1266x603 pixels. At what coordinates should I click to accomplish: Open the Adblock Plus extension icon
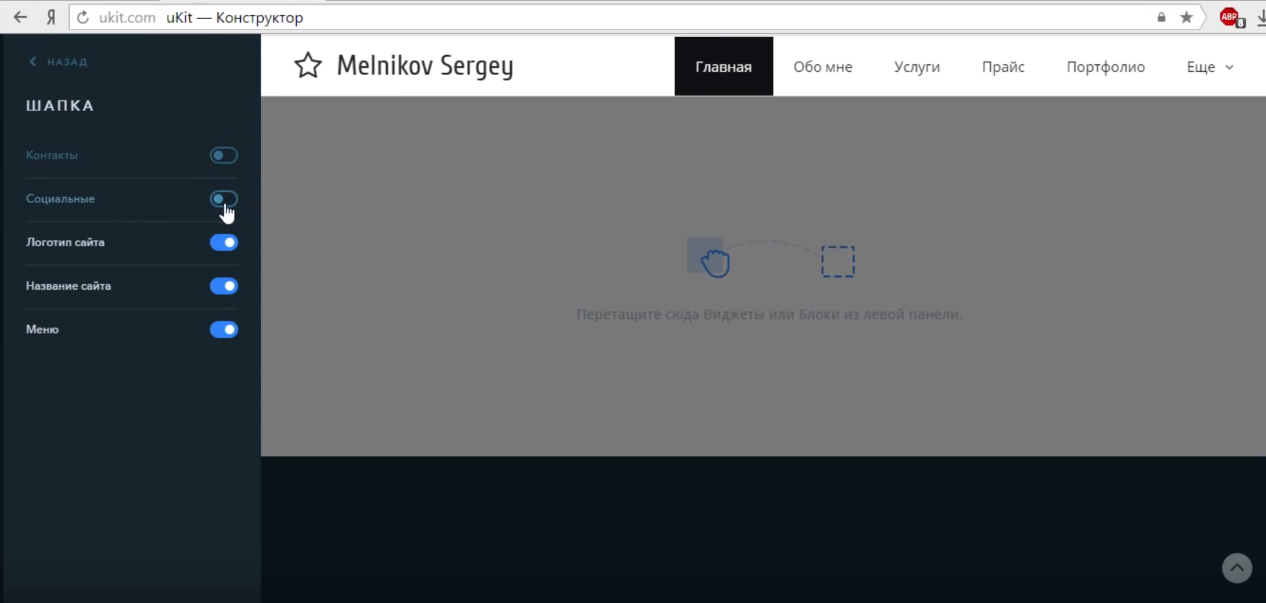pos(1229,17)
